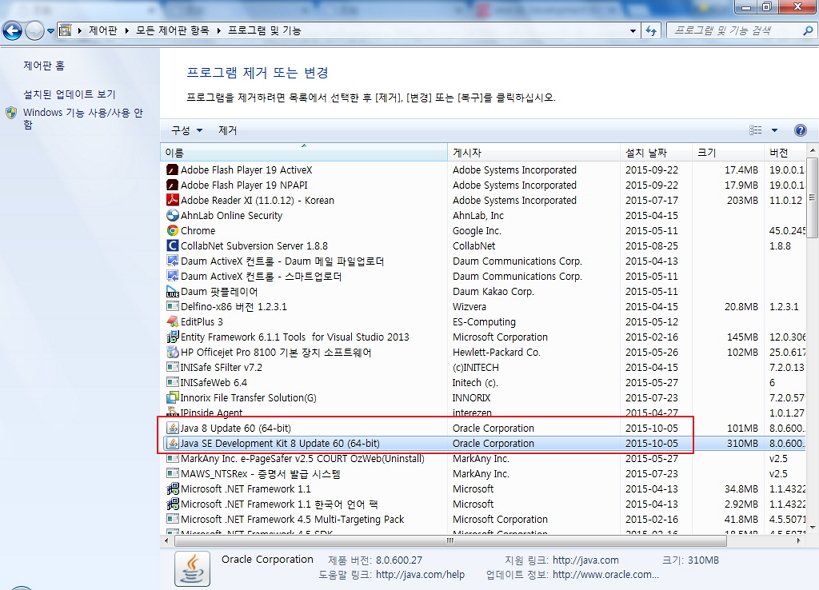This screenshot has width=819, height=590.
Task: Click Oracle Corporation publisher of Java 8 Update
Action: [493, 428]
